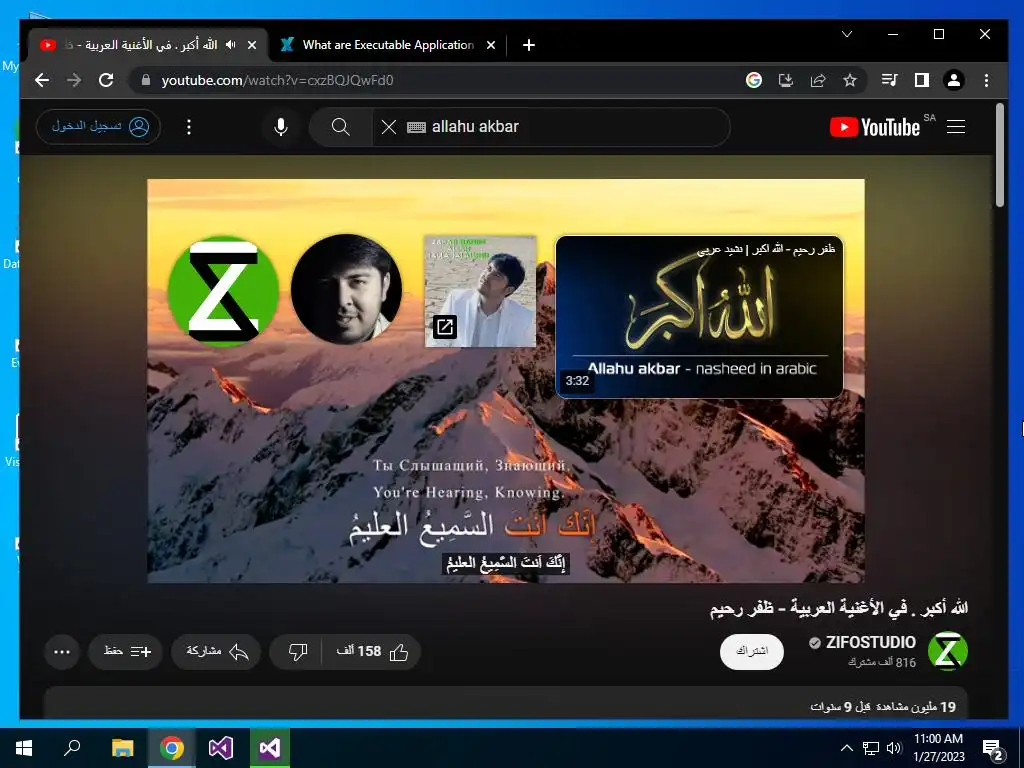Viewport: 1024px width, 768px height.
Task: Toggle Chrome side panel
Action: (x=921, y=80)
